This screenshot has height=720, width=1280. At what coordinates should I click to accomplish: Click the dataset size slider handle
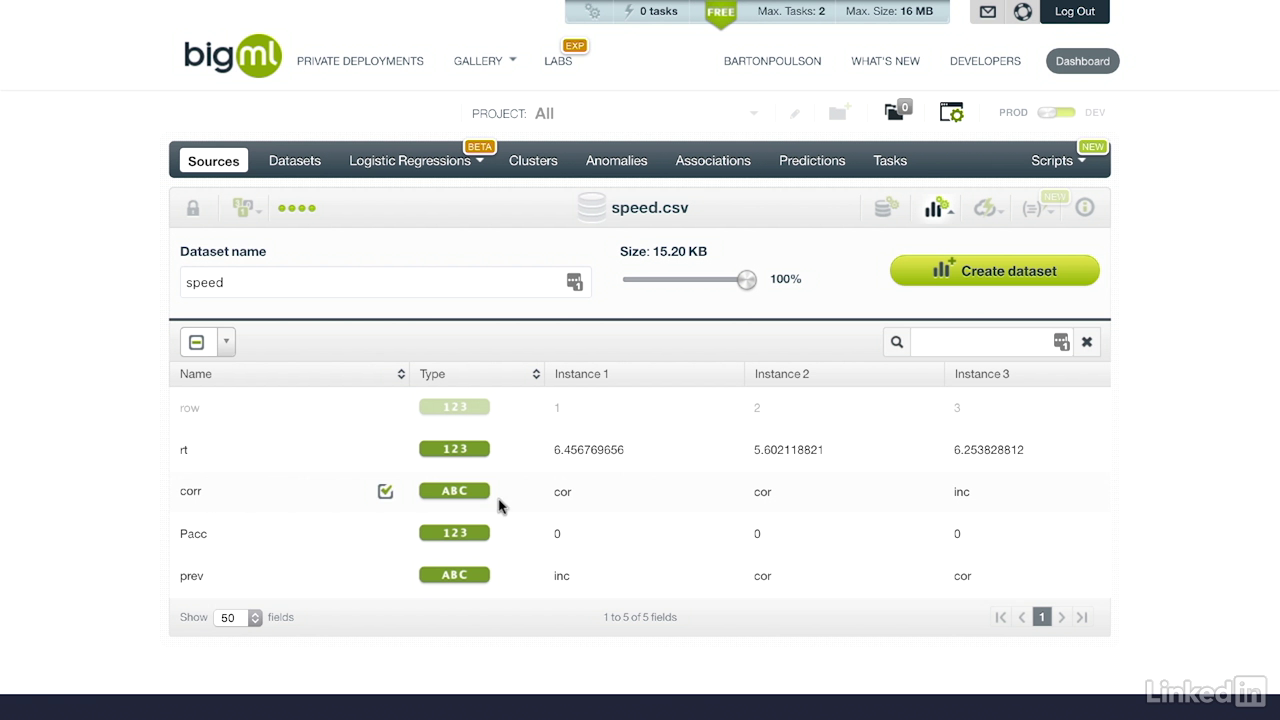click(x=746, y=280)
